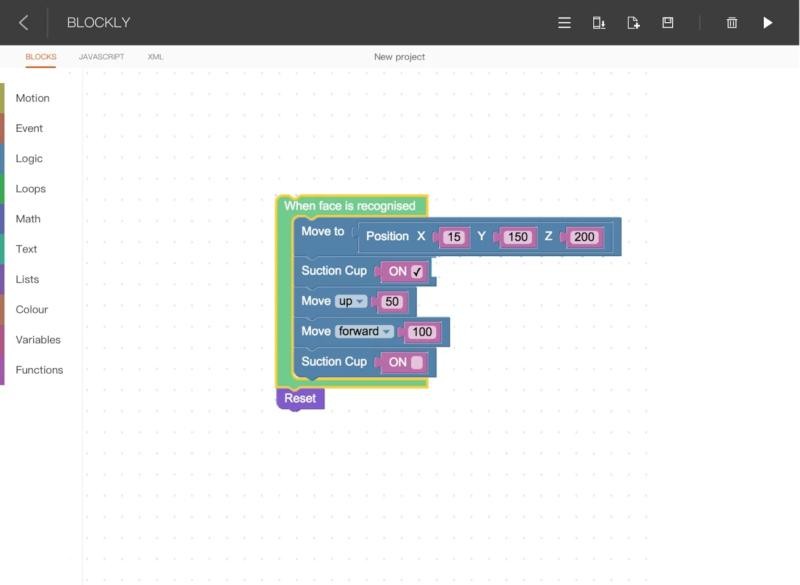Open the Loops block category
This screenshot has height=585, width=800.
[30, 189]
